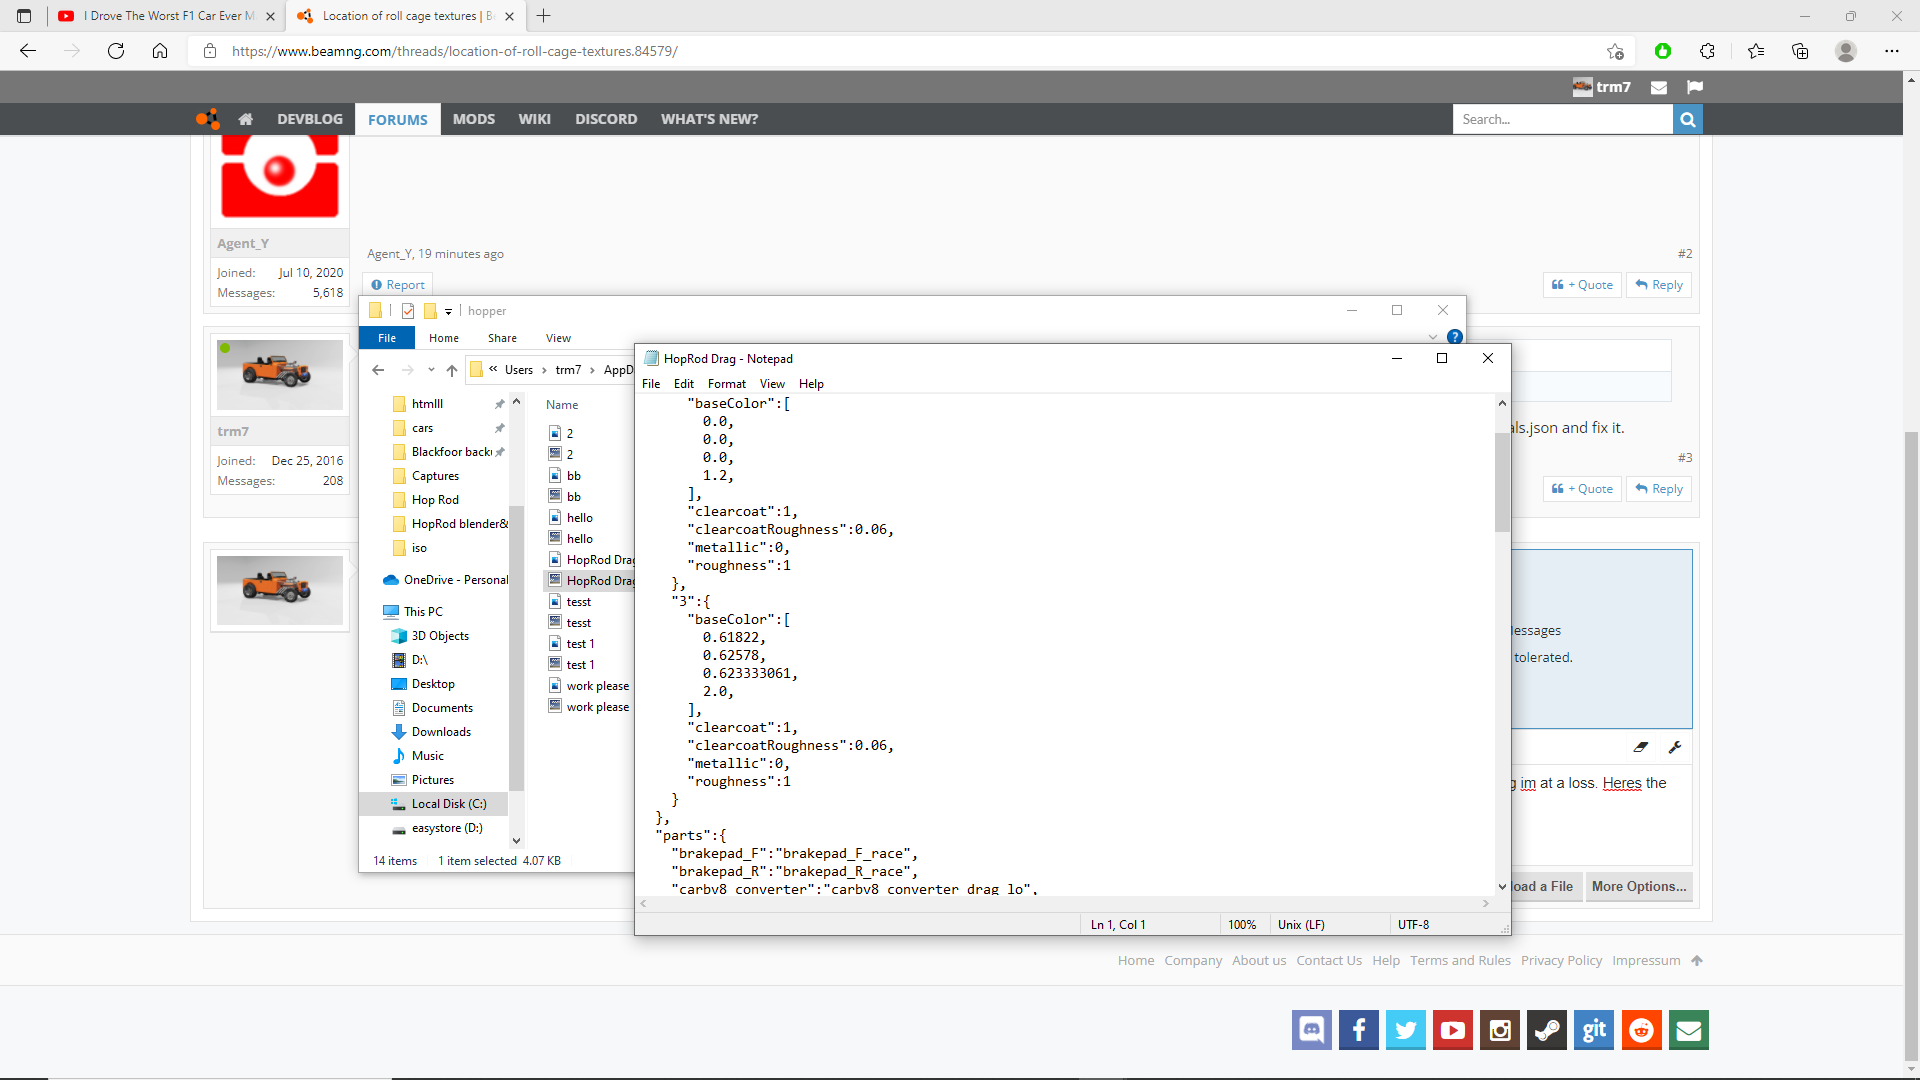Expand the Explorer ribbon chevron
Screen dimensions: 1920x1080
[x=1433, y=337]
